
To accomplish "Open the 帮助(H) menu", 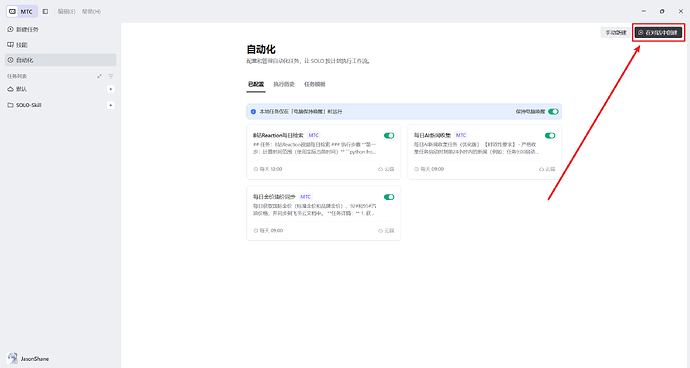I will pos(91,11).
